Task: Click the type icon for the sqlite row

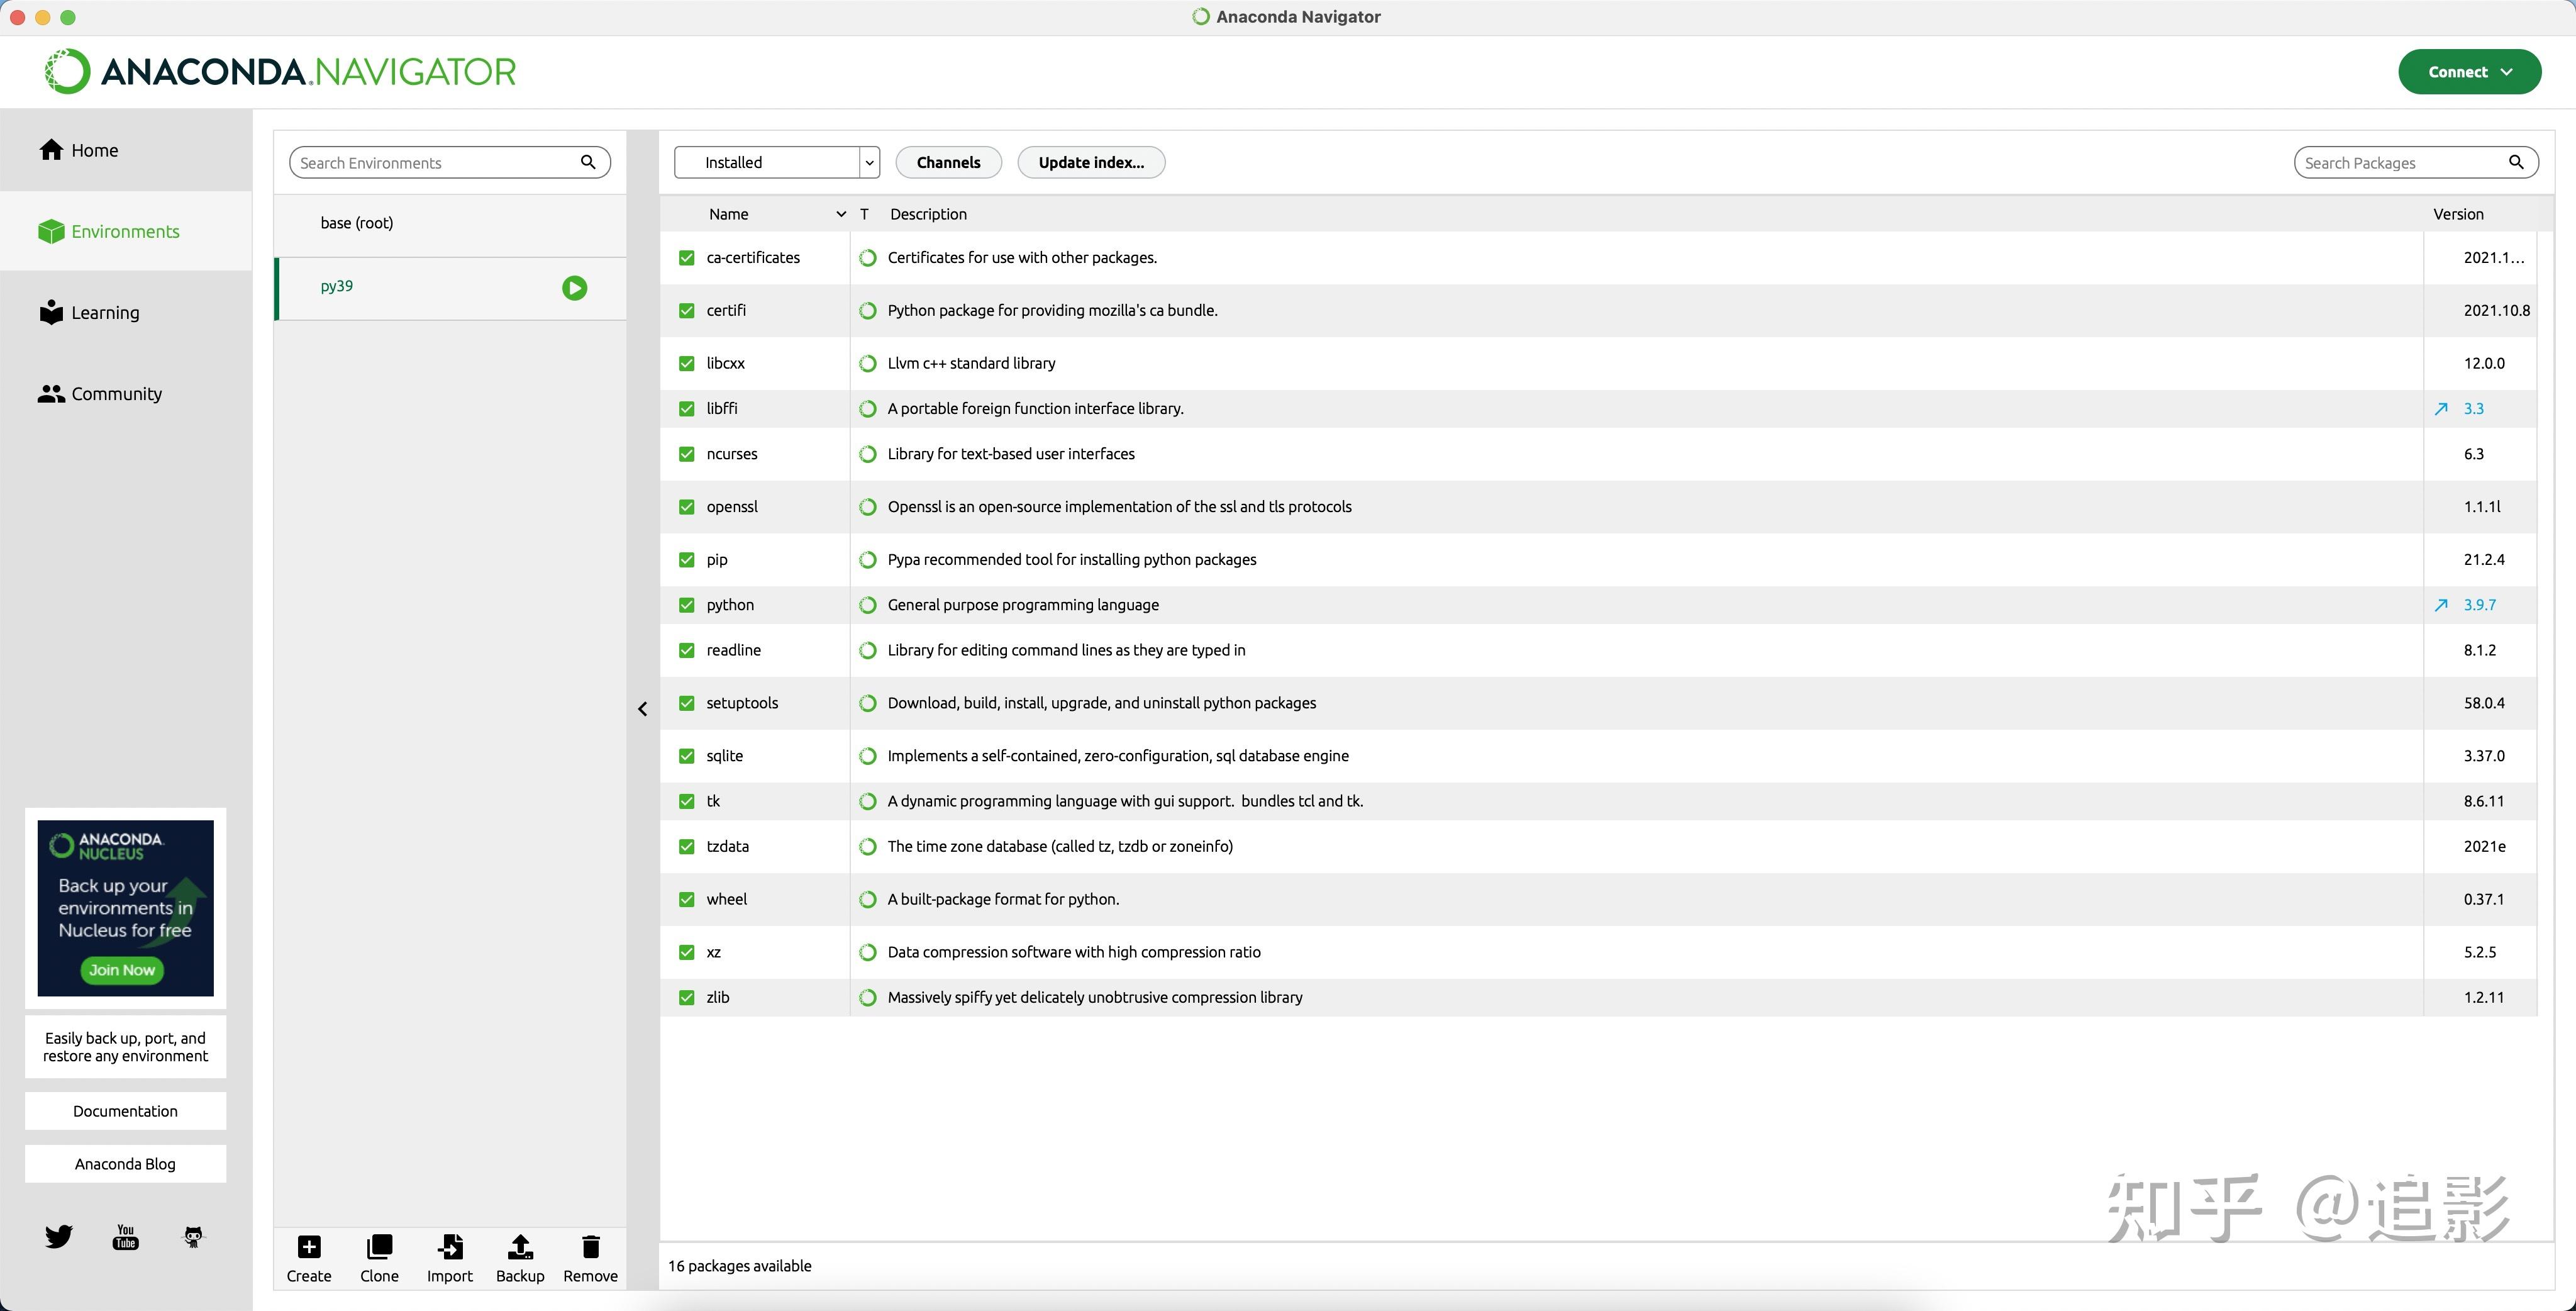Action: click(x=868, y=756)
